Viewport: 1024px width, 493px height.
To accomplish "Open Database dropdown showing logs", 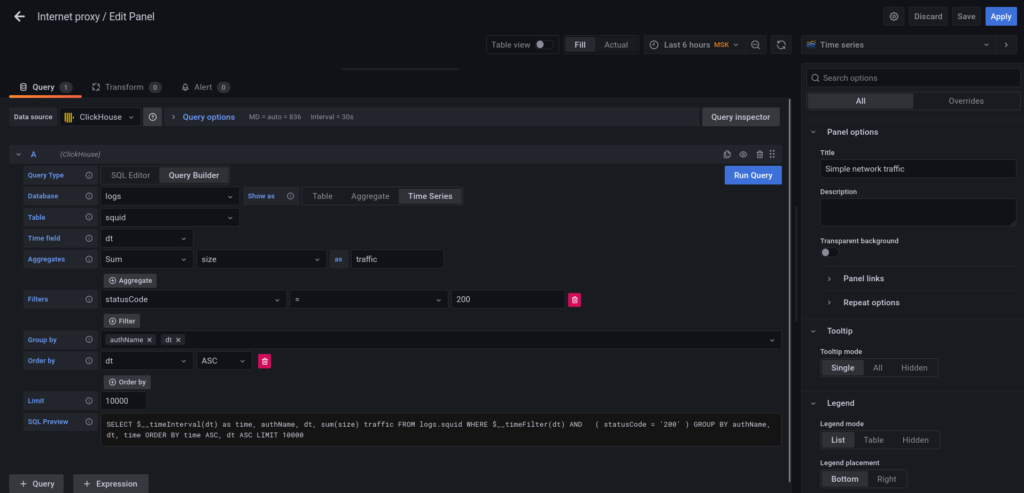I will [170, 196].
